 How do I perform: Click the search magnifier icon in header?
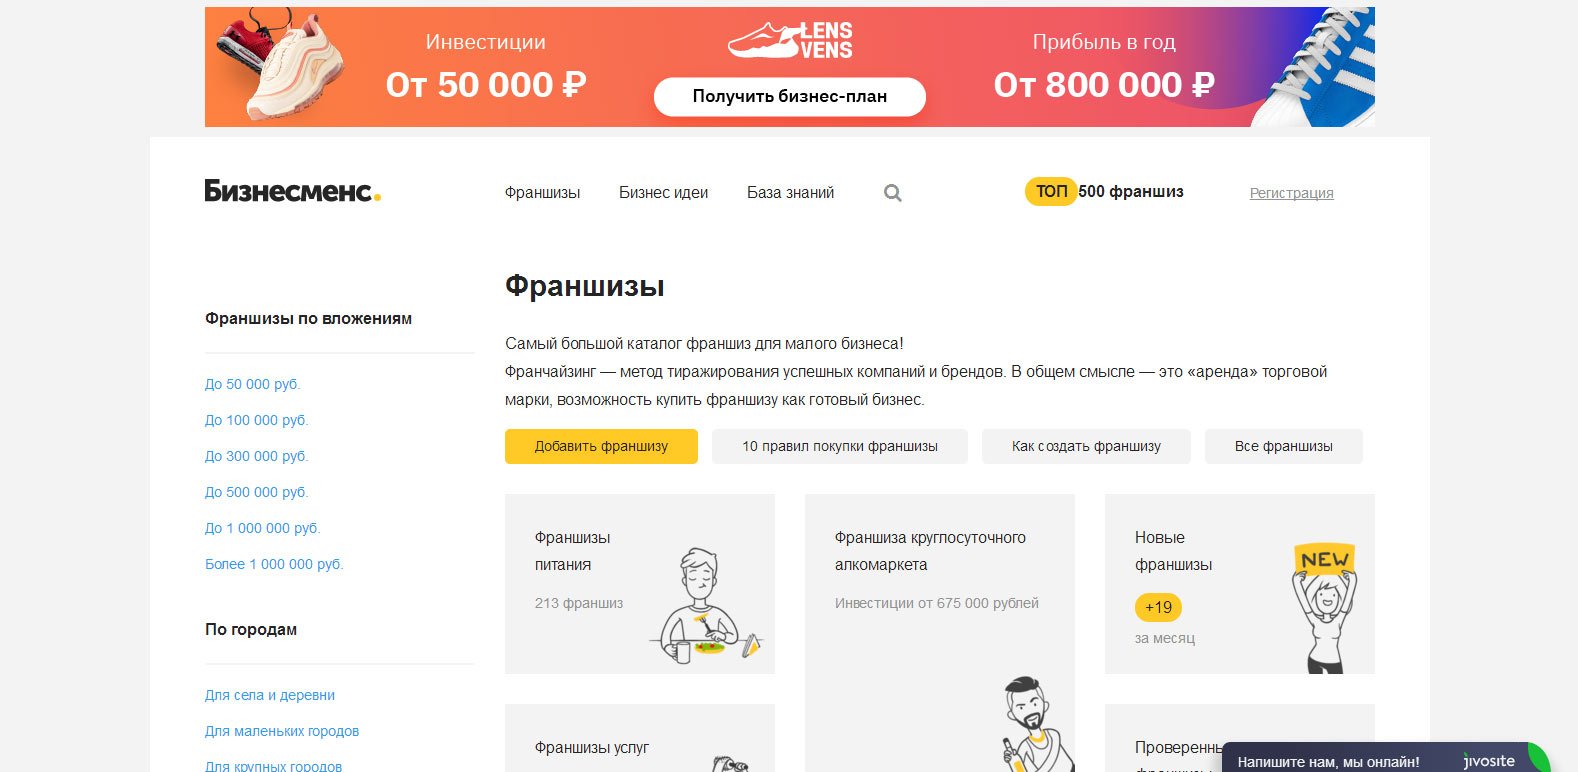tap(893, 193)
